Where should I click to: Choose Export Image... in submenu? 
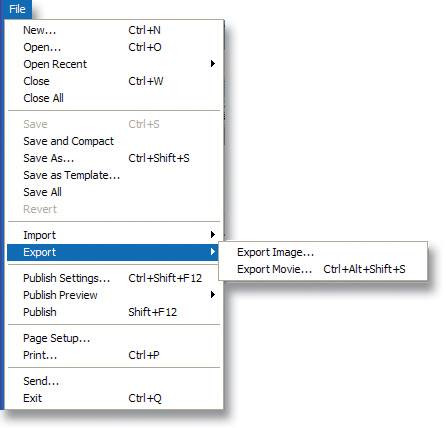coord(323,252)
